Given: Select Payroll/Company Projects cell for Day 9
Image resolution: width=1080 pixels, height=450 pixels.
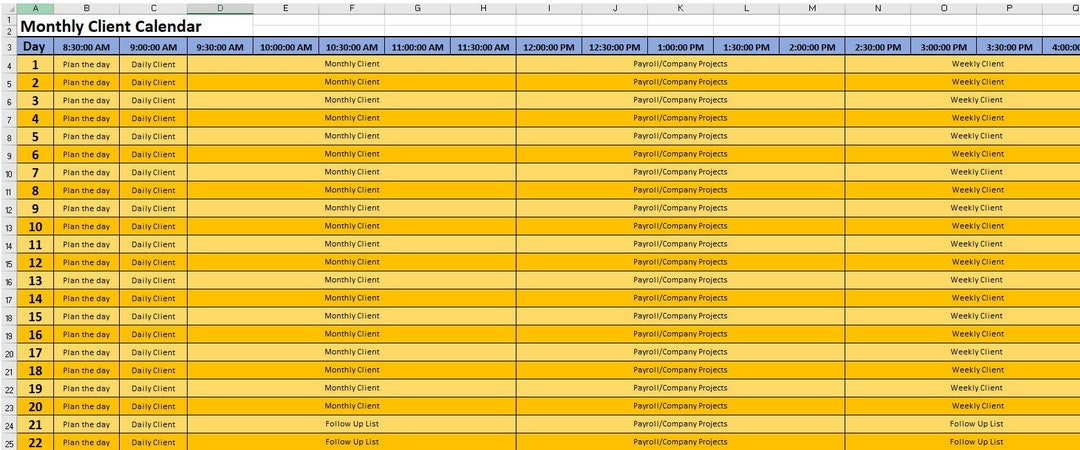Looking at the screenshot, I should pos(681,208).
